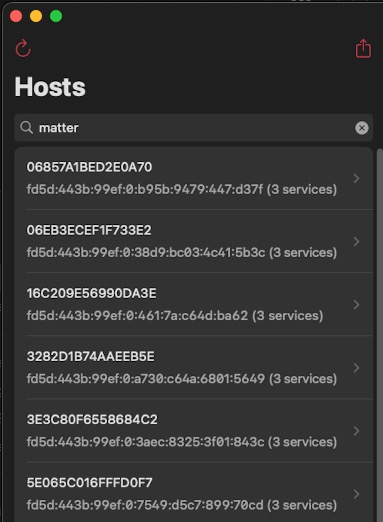Click the red refresh icon

(23, 49)
